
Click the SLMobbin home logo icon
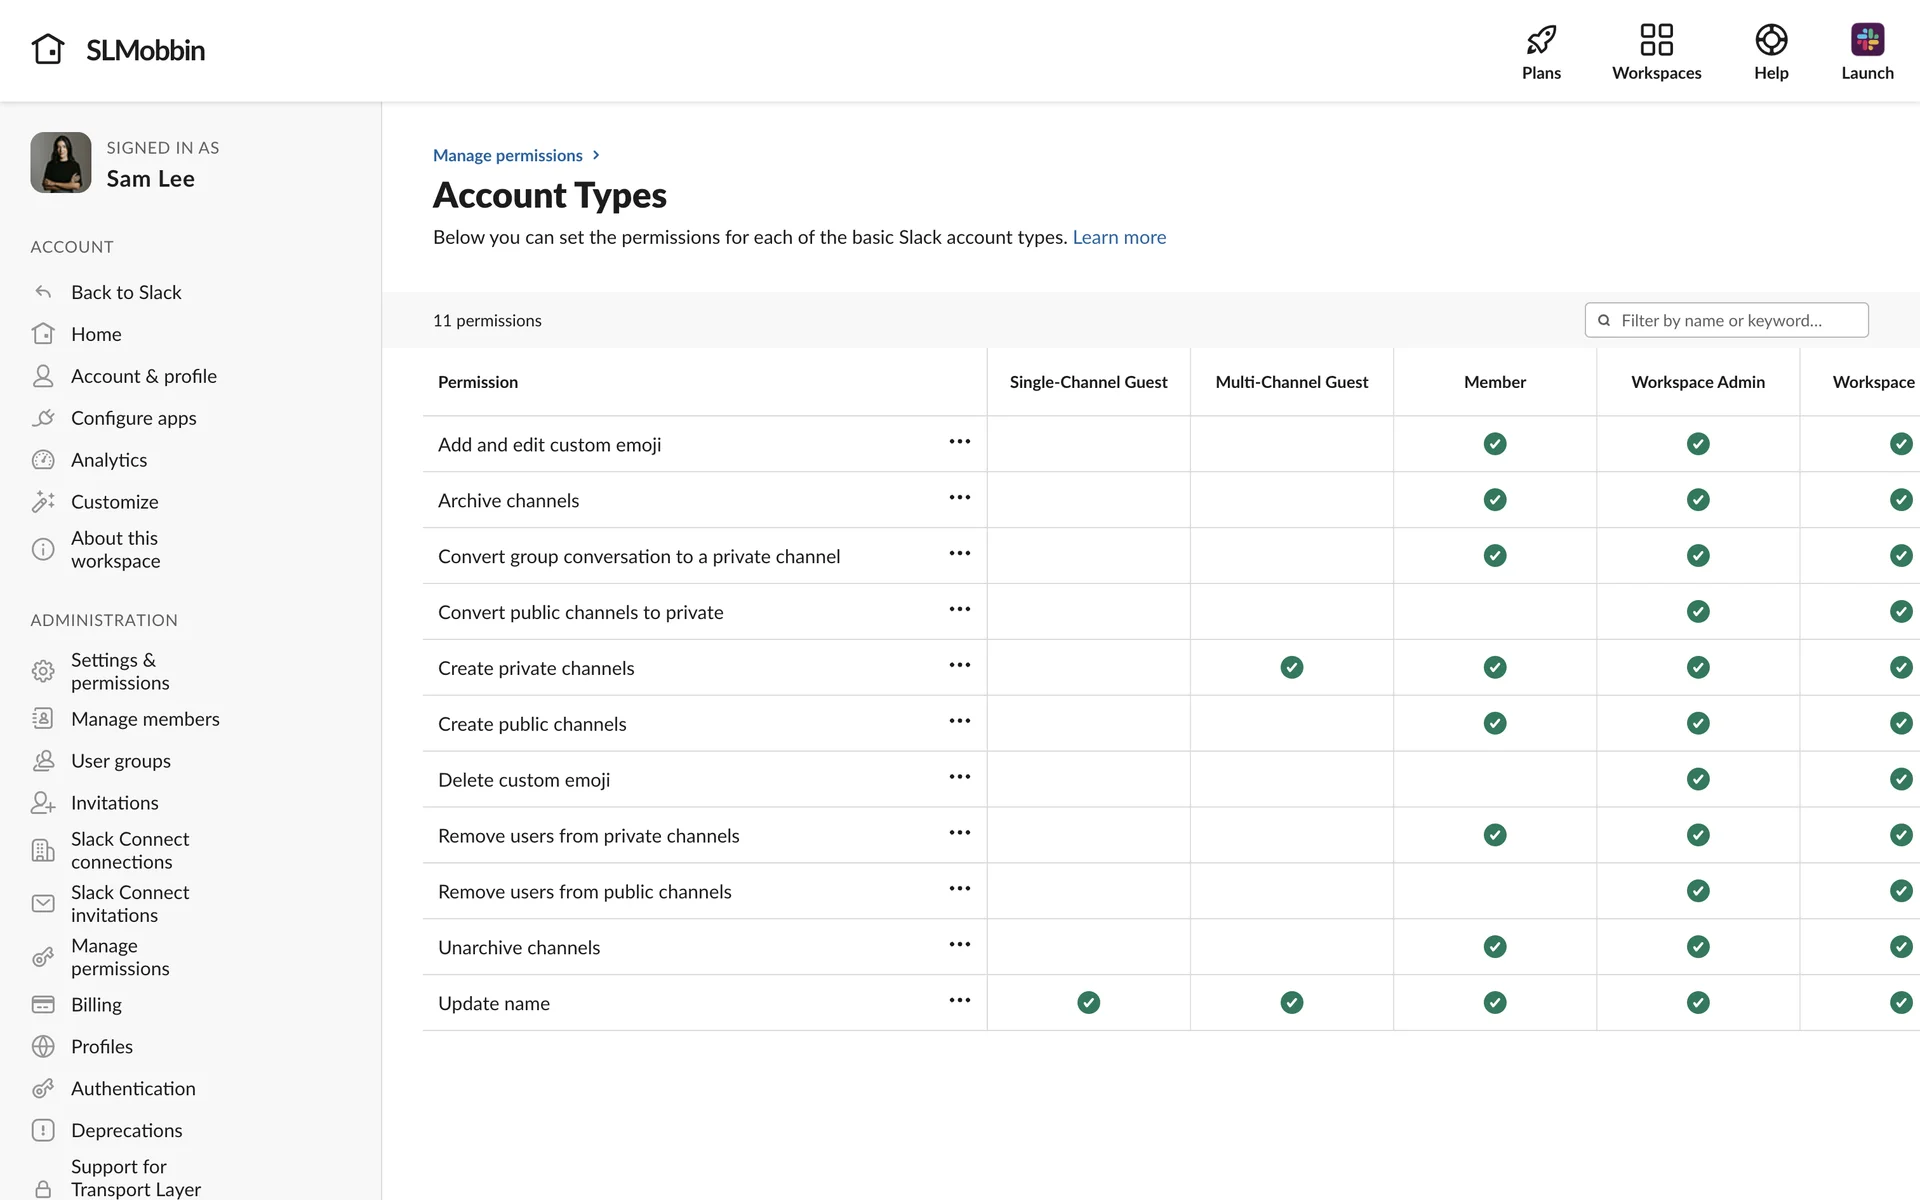pos(48,49)
